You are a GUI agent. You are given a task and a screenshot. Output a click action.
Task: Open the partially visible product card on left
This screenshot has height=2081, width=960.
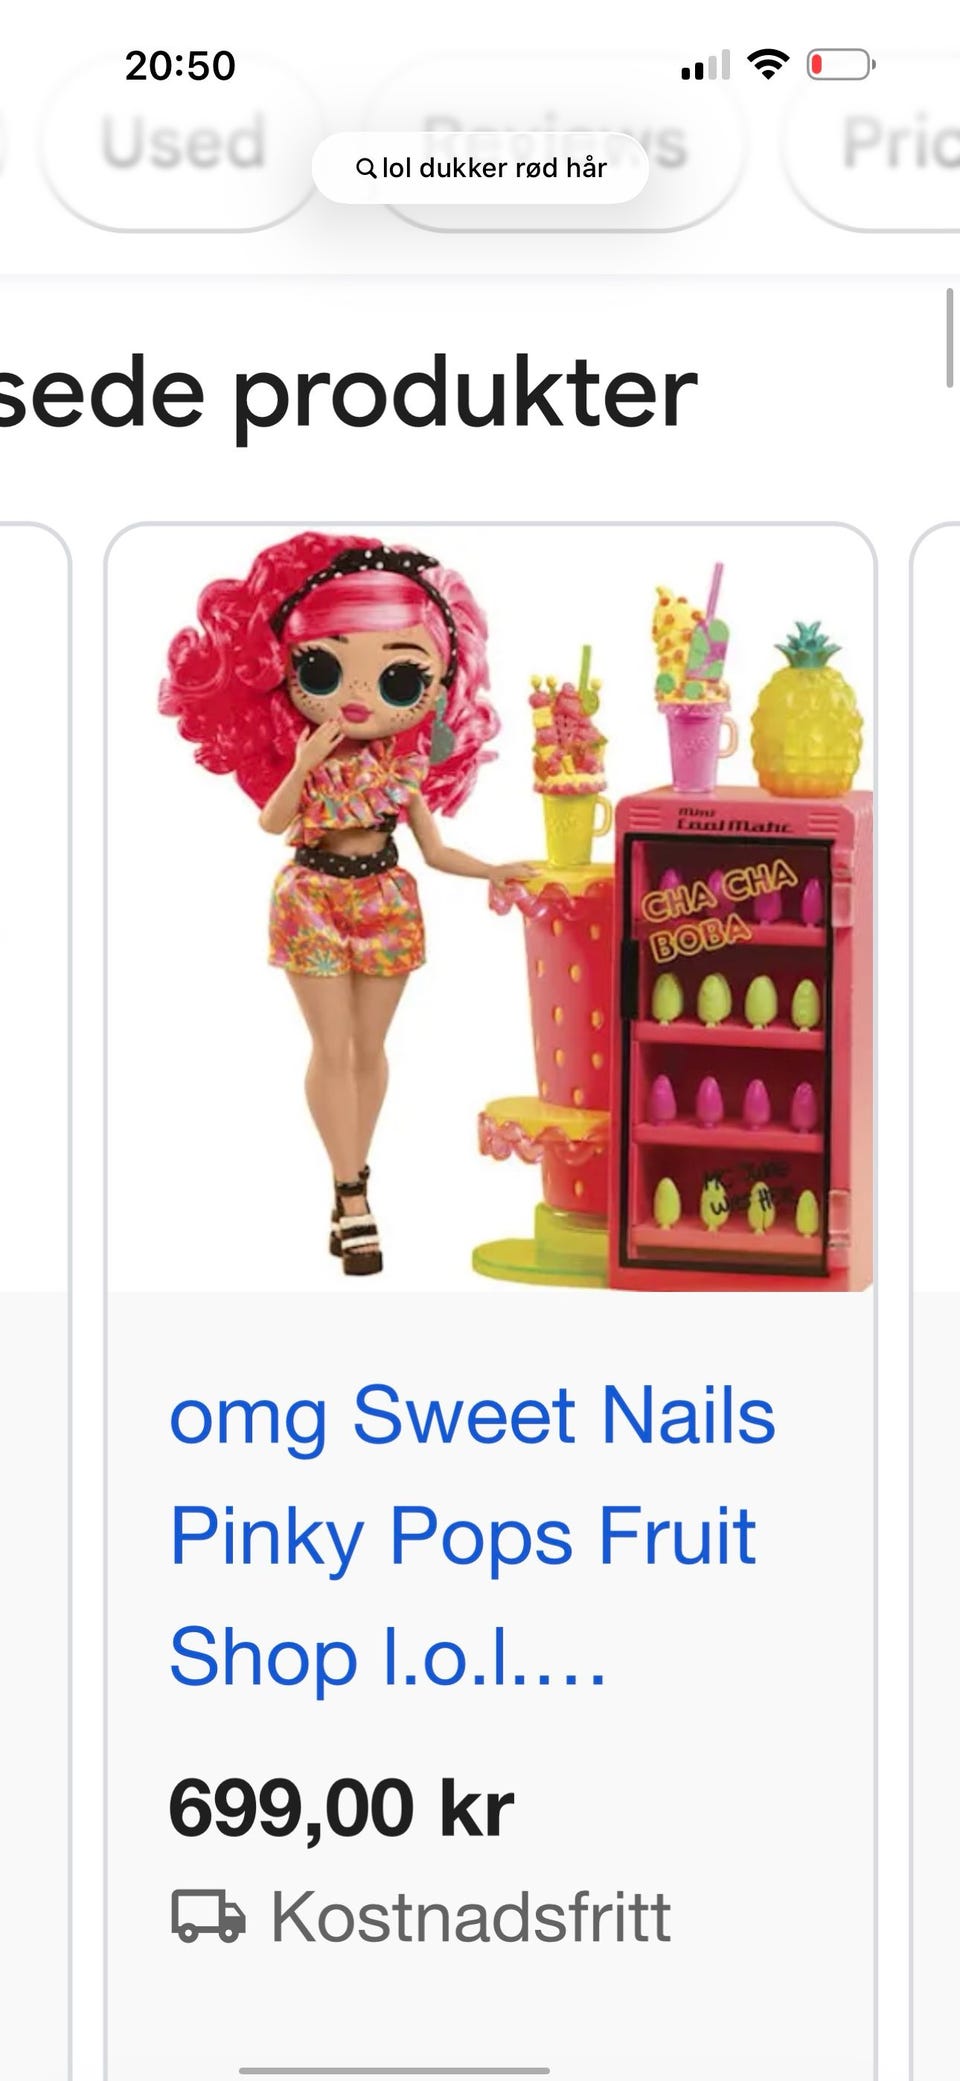[x=35, y=1300]
